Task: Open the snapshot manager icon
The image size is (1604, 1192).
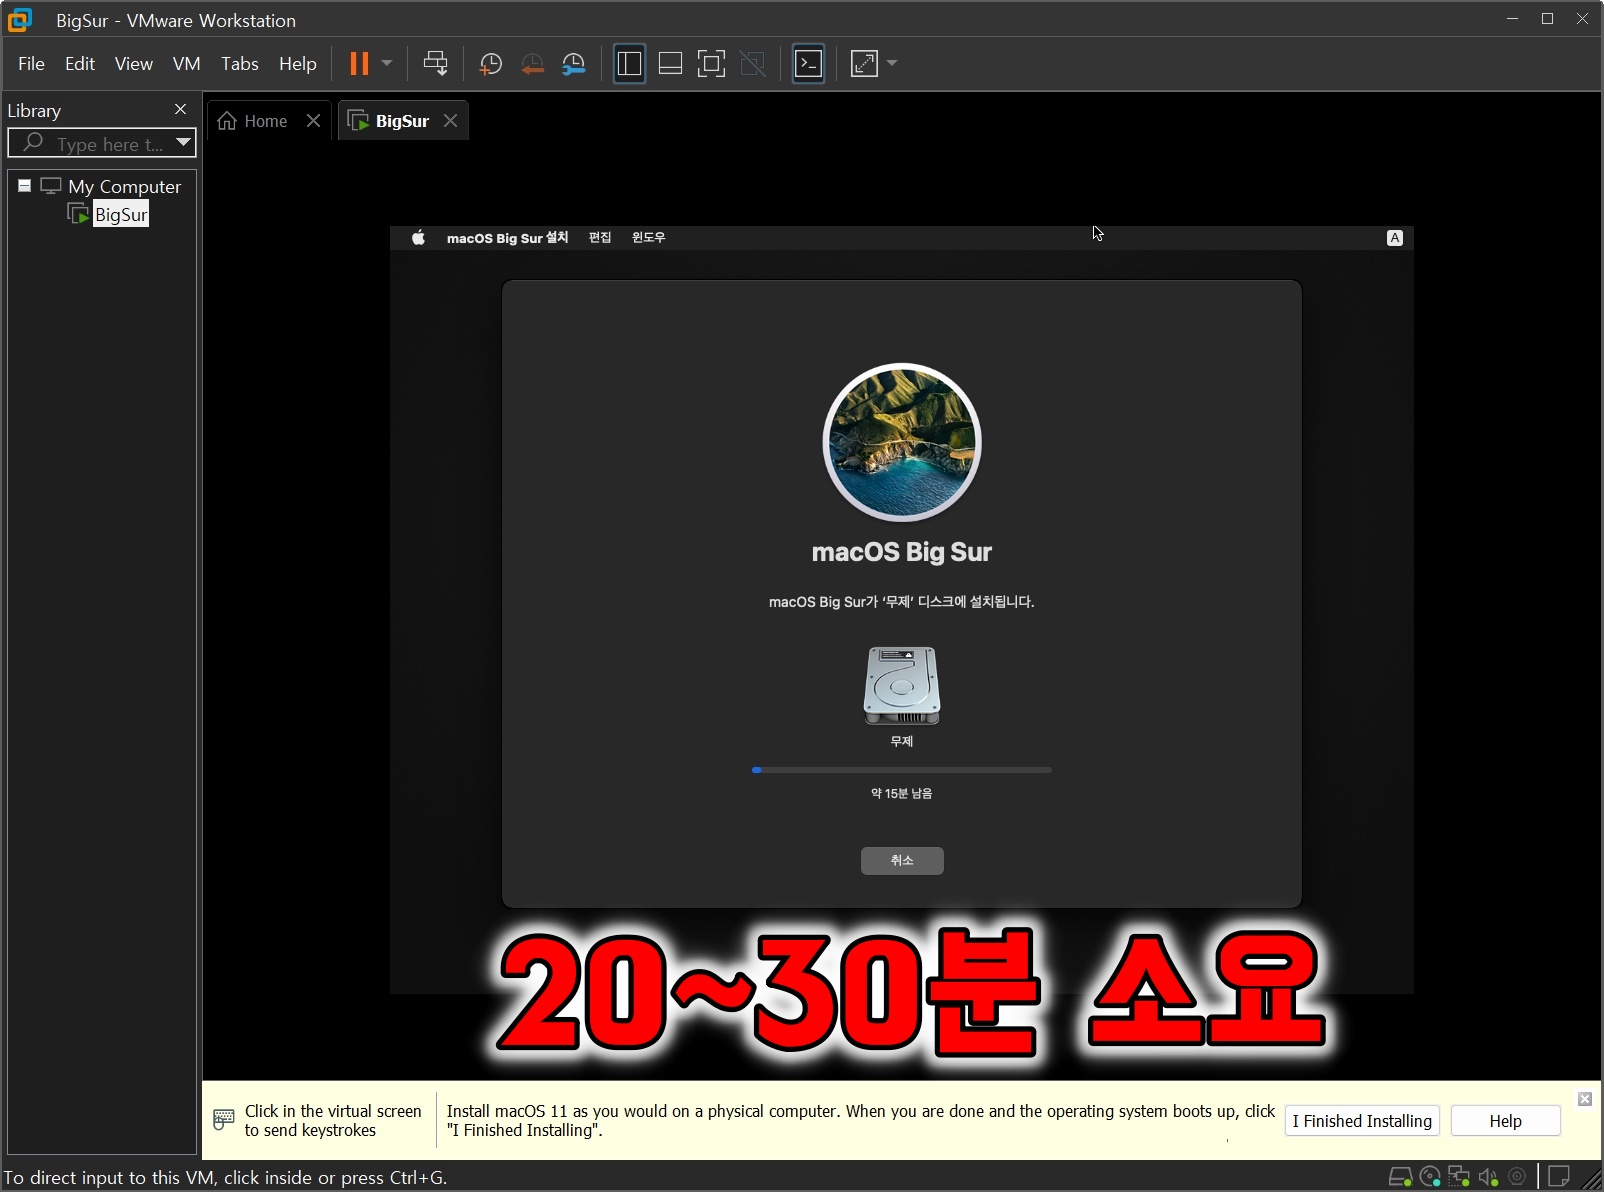Action: [x=574, y=64]
